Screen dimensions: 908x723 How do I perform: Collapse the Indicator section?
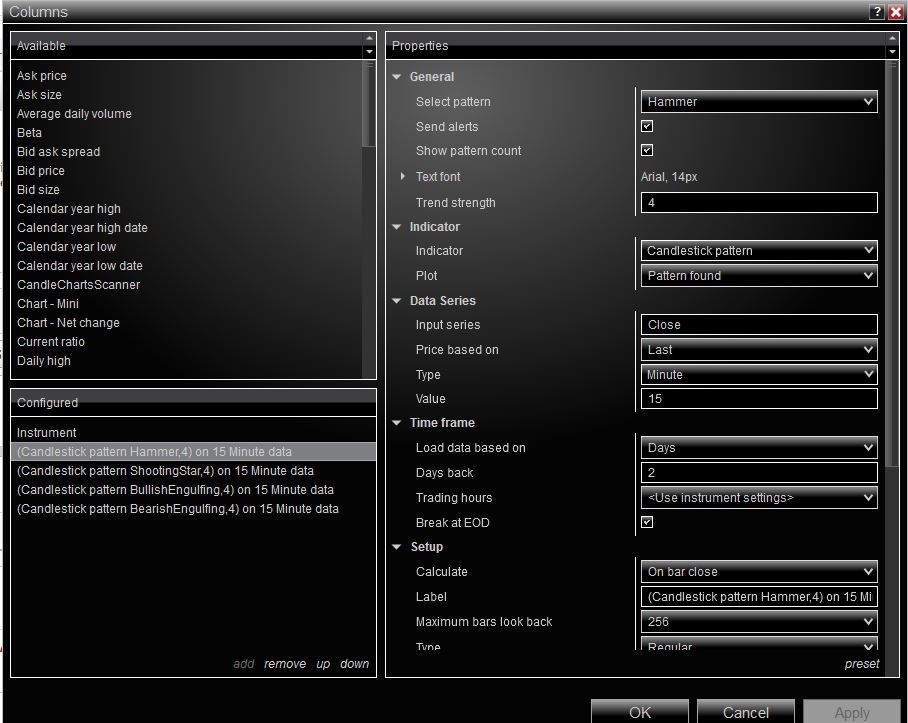click(x=397, y=227)
